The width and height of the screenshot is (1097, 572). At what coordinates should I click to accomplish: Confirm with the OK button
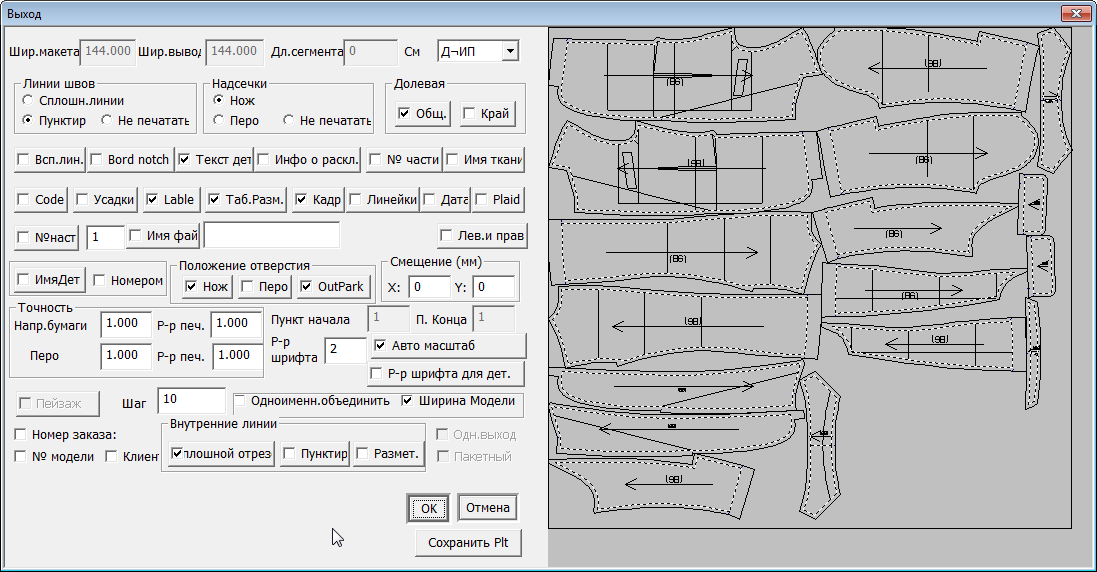pos(429,508)
